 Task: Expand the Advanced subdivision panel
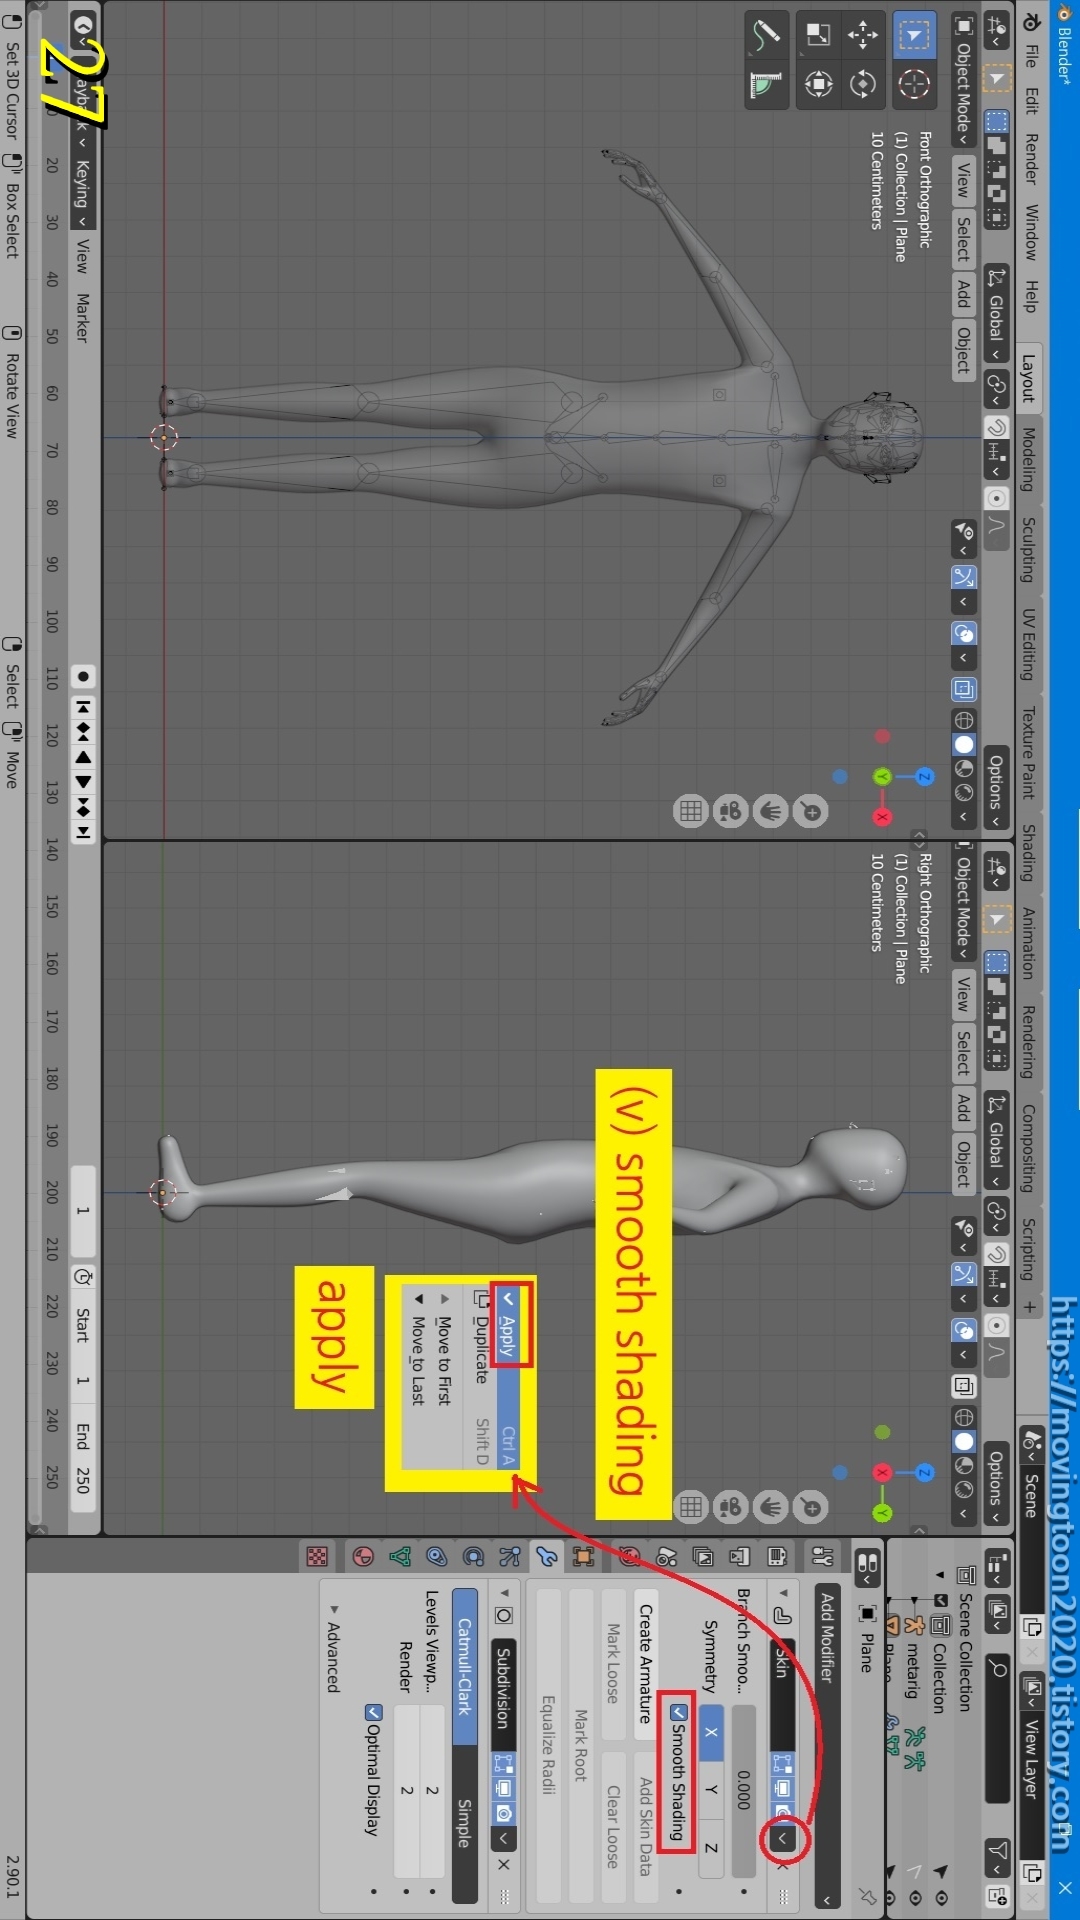tap(334, 1609)
